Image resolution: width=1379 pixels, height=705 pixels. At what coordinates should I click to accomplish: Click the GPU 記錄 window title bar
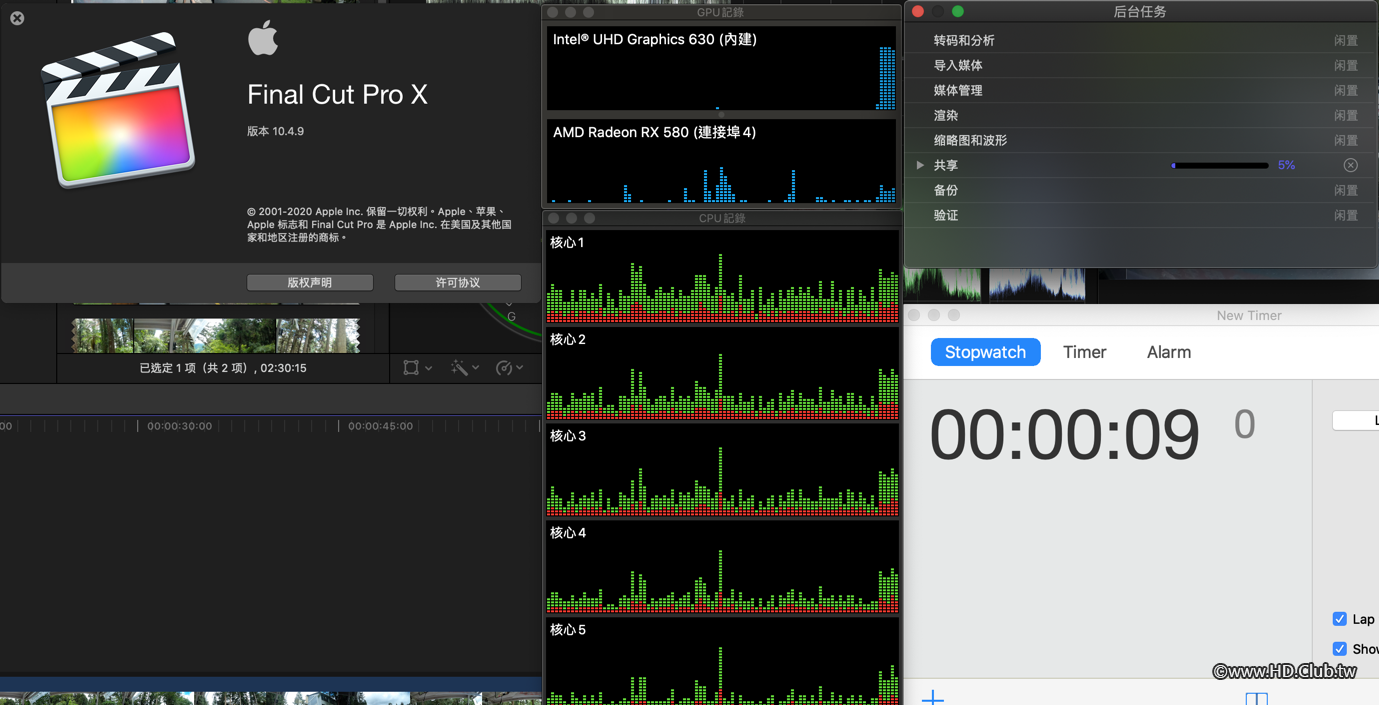(721, 12)
